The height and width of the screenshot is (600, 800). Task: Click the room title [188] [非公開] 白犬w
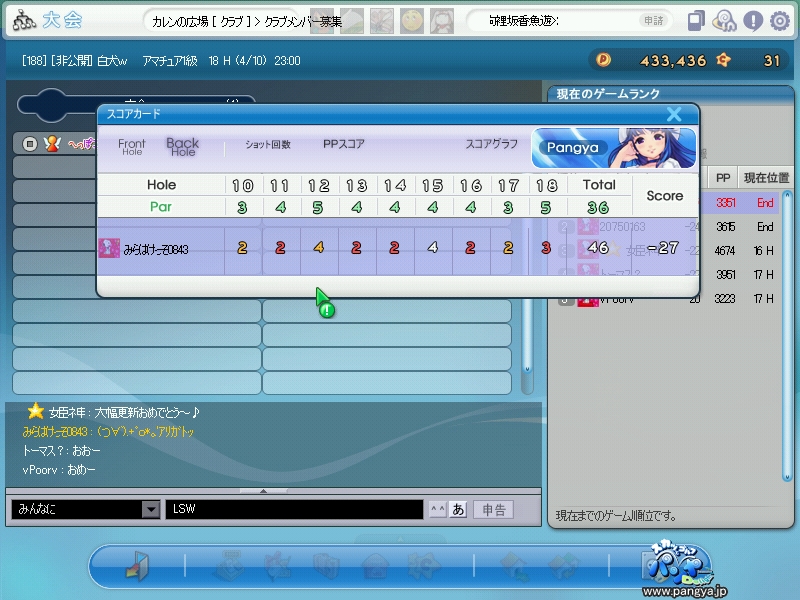click(x=74, y=61)
